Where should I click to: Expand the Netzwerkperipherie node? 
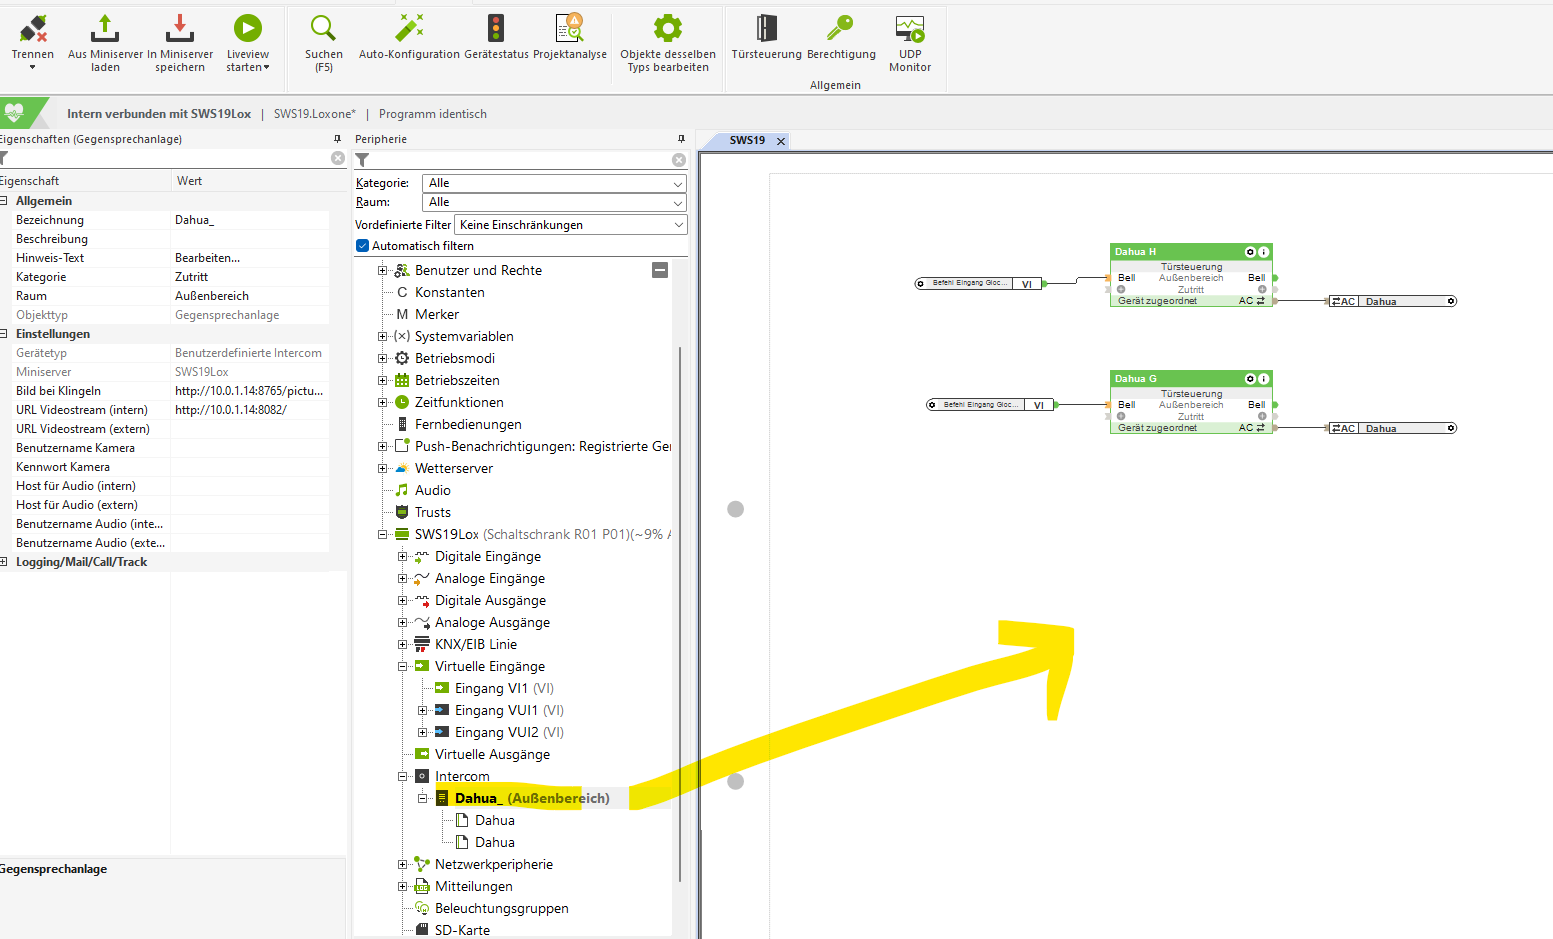(402, 864)
